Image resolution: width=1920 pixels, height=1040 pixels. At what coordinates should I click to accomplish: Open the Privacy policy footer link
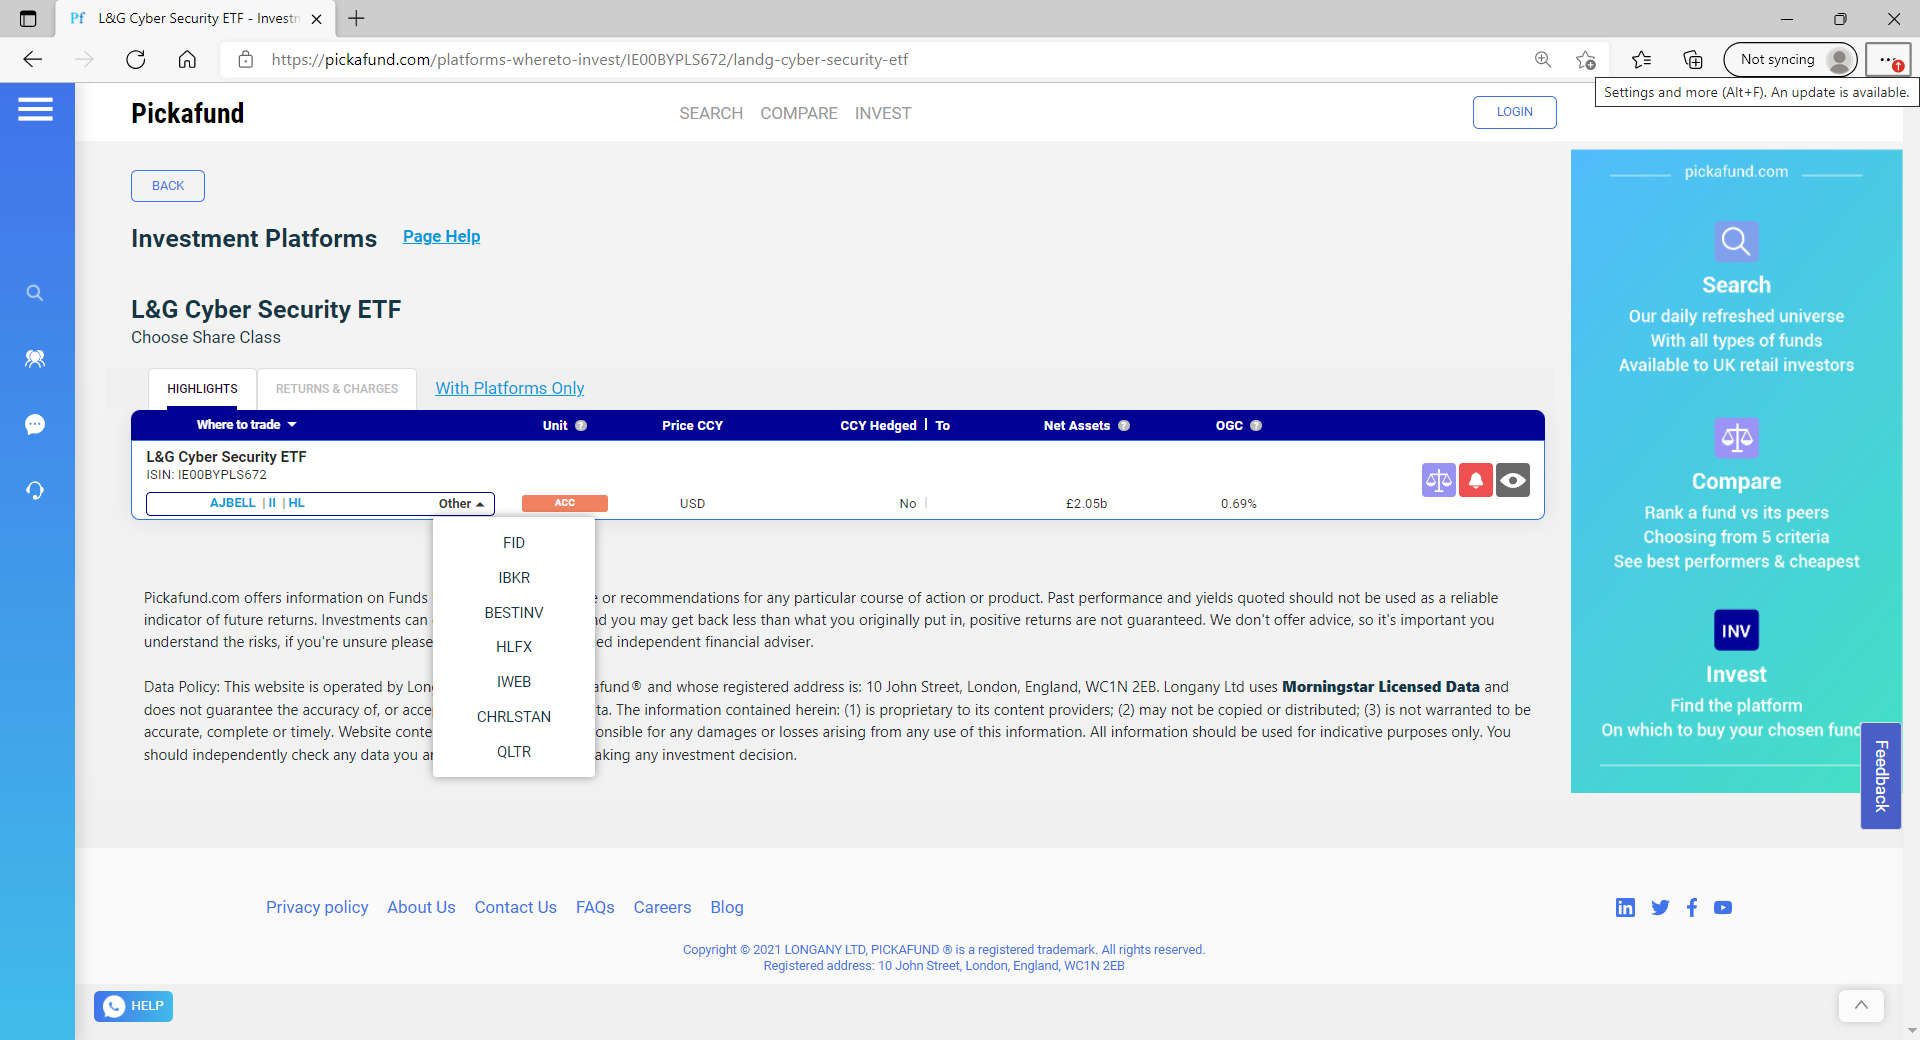[317, 907]
